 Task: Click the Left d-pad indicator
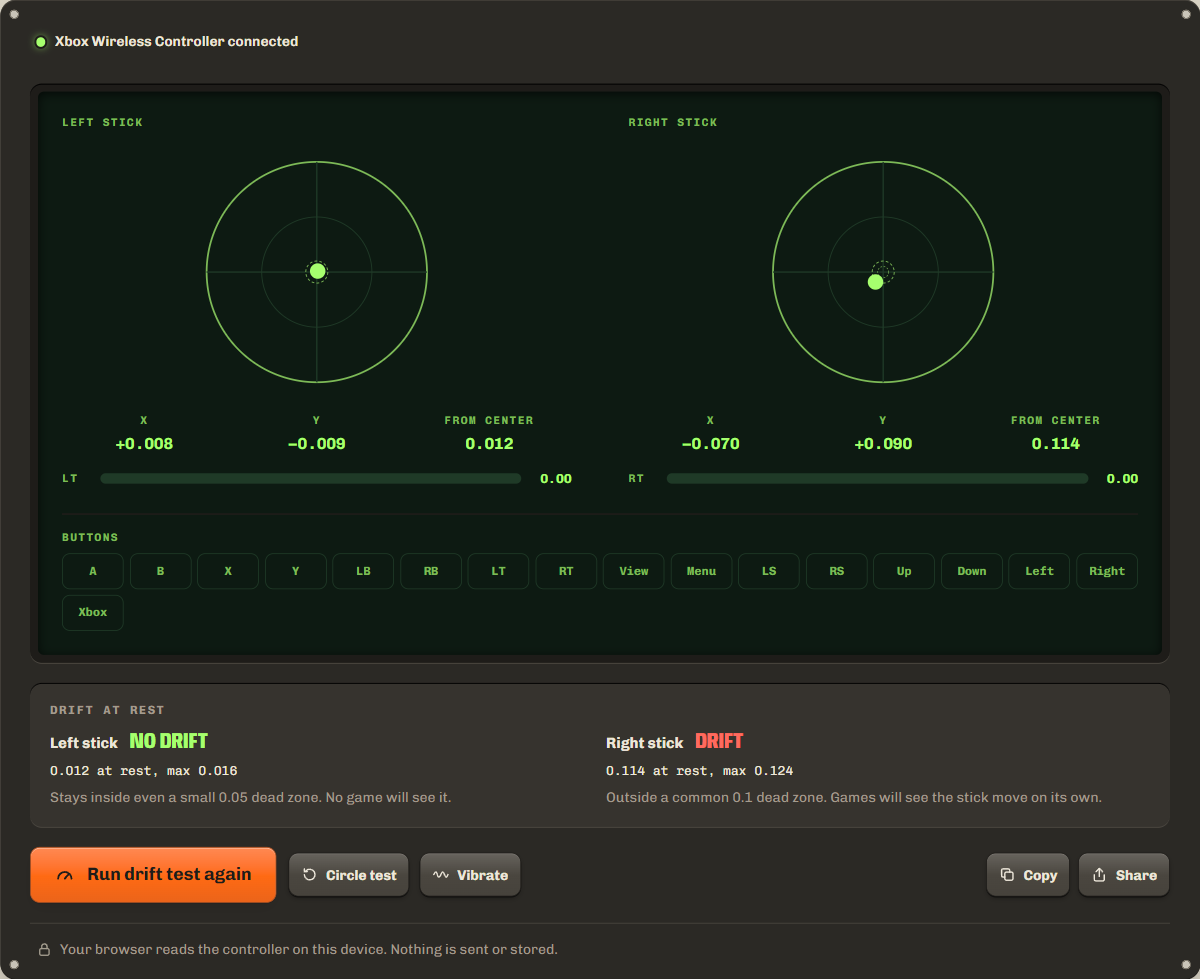click(1039, 571)
